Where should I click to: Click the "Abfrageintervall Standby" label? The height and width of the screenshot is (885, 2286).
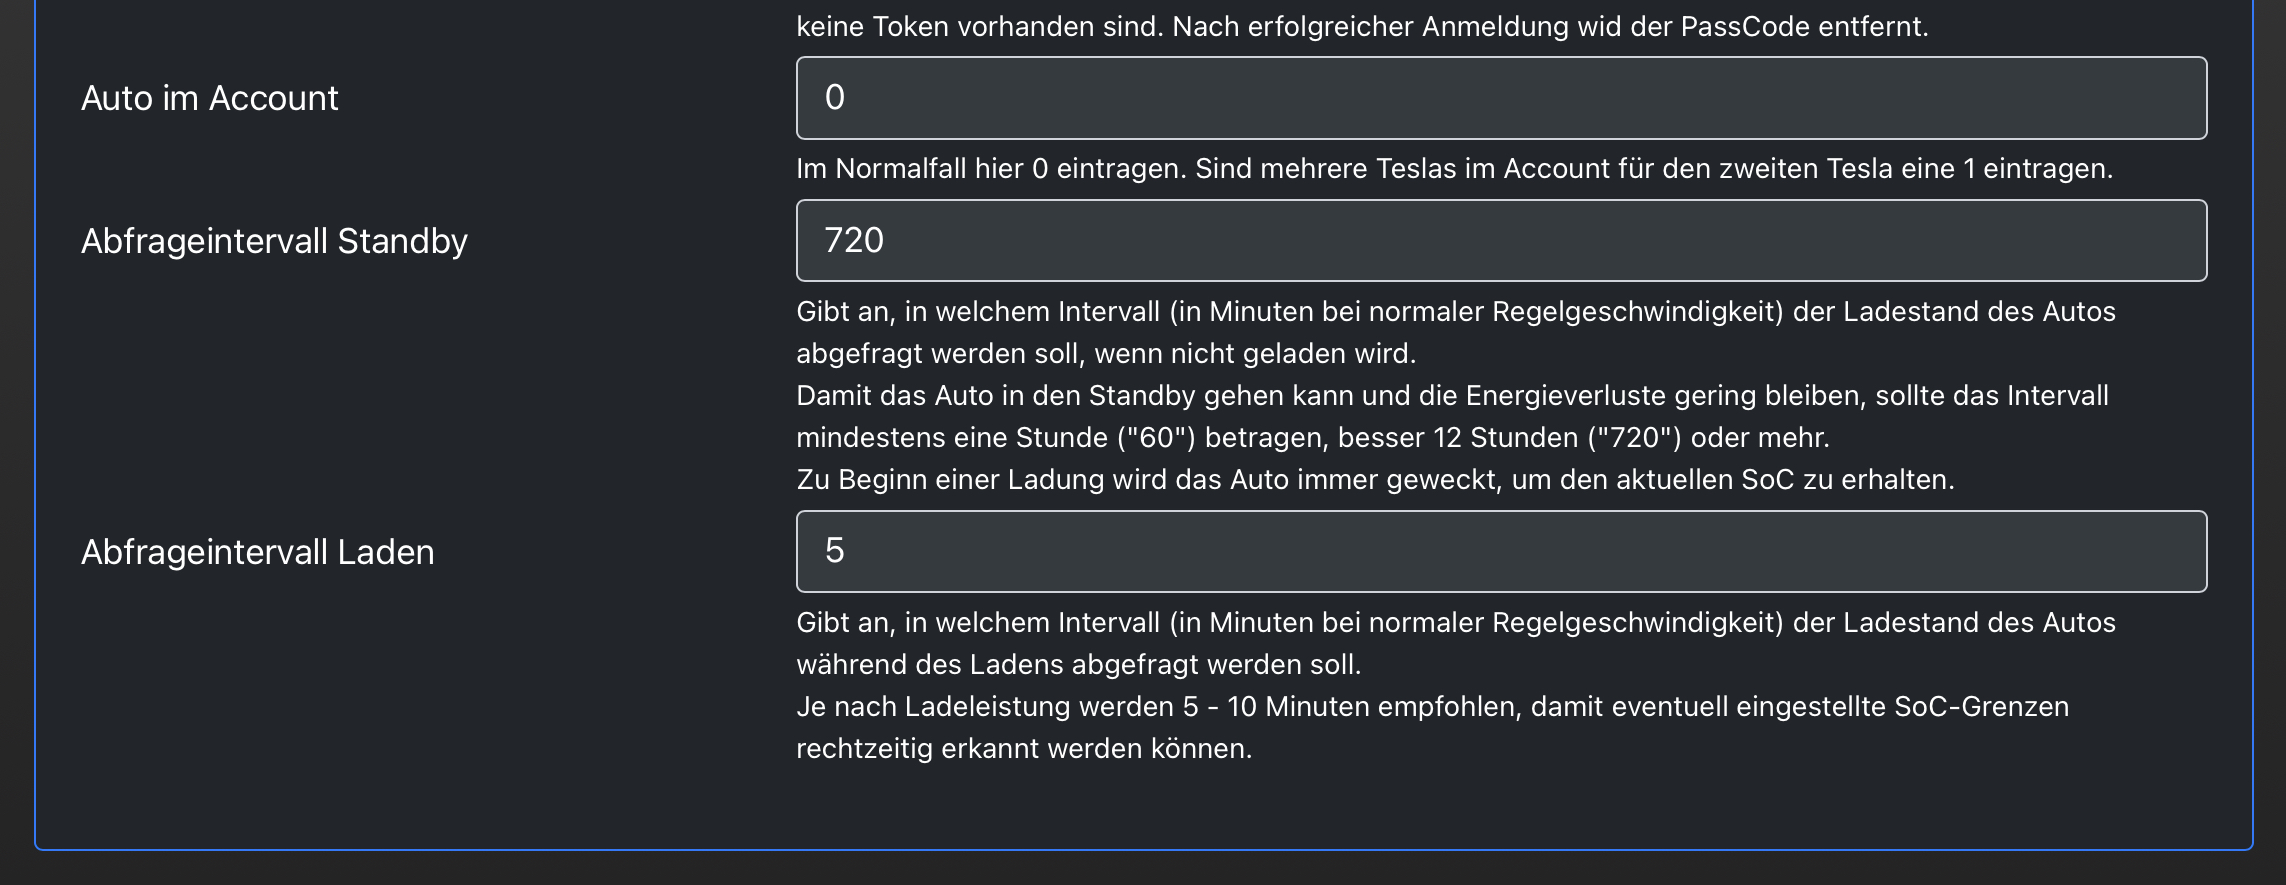pyautogui.click(x=274, y=241)
